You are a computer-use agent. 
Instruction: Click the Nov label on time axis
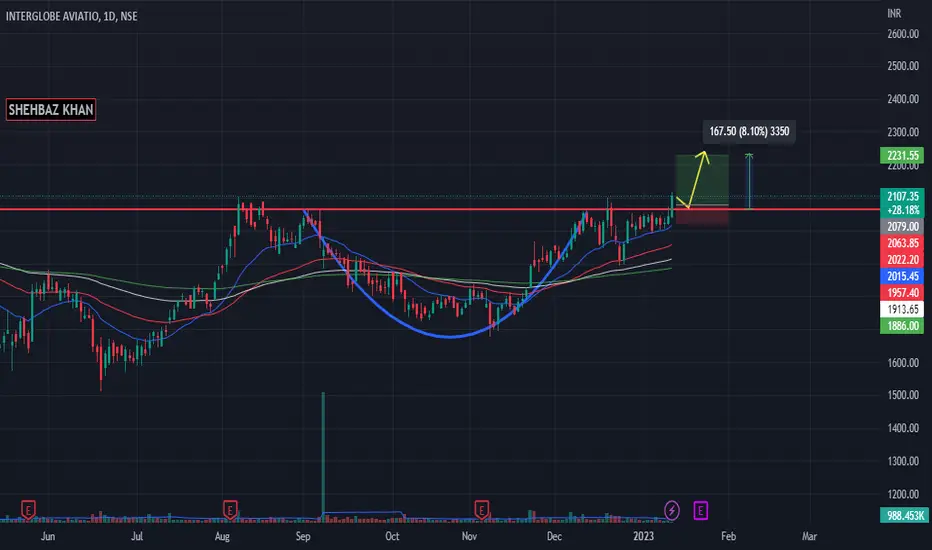click(469, 536)
